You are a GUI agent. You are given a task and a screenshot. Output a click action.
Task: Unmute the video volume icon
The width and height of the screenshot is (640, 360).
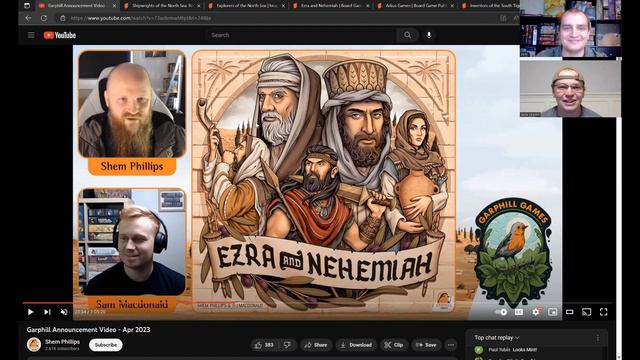(64, 312)
